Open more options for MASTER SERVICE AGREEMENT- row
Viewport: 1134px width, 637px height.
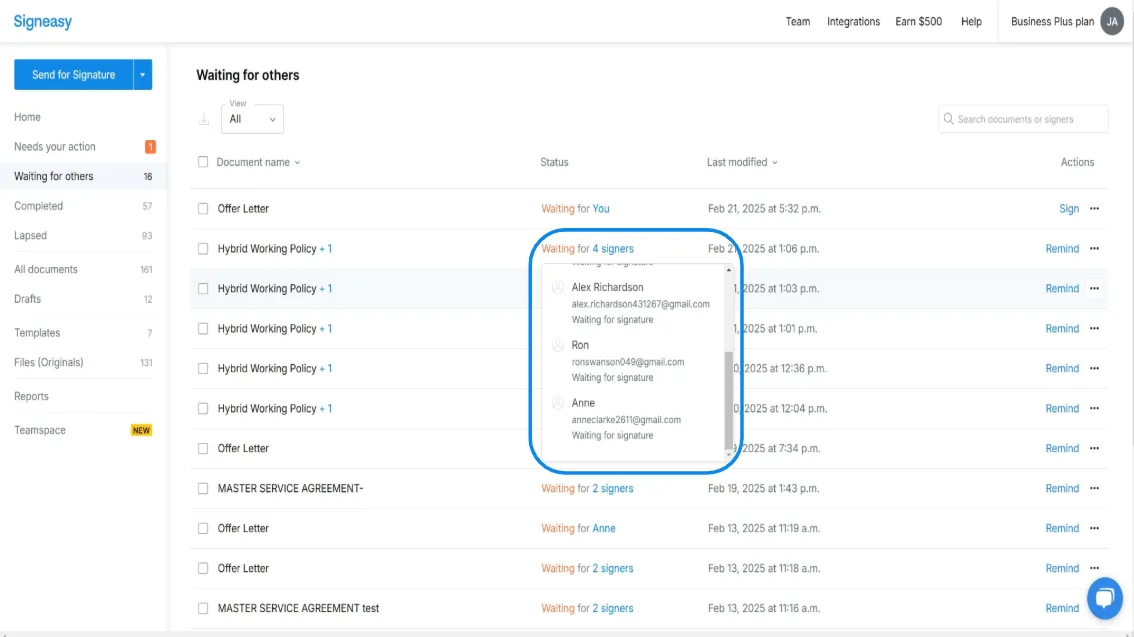tap(1094, 489)
